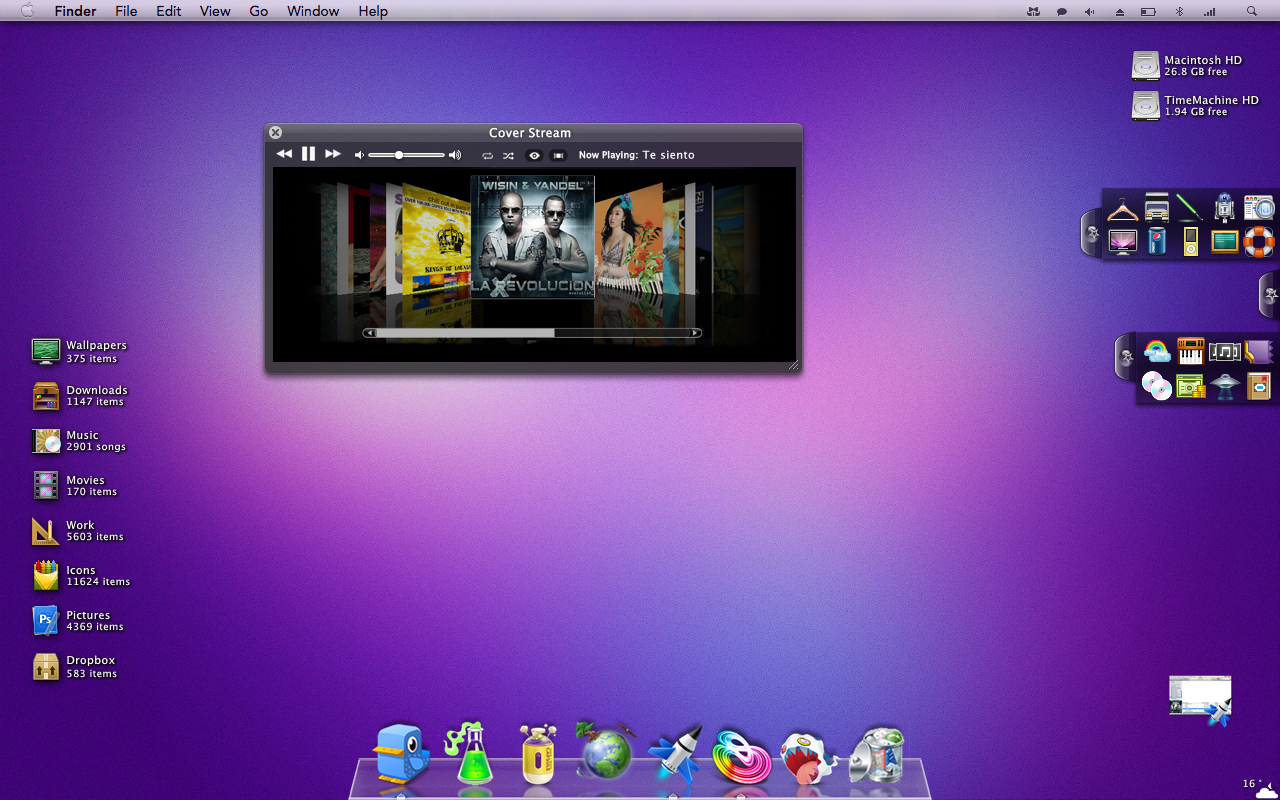1280x800 pixels.
Task: Launch the rainbow swirl dock app
Action: [741, 755]
